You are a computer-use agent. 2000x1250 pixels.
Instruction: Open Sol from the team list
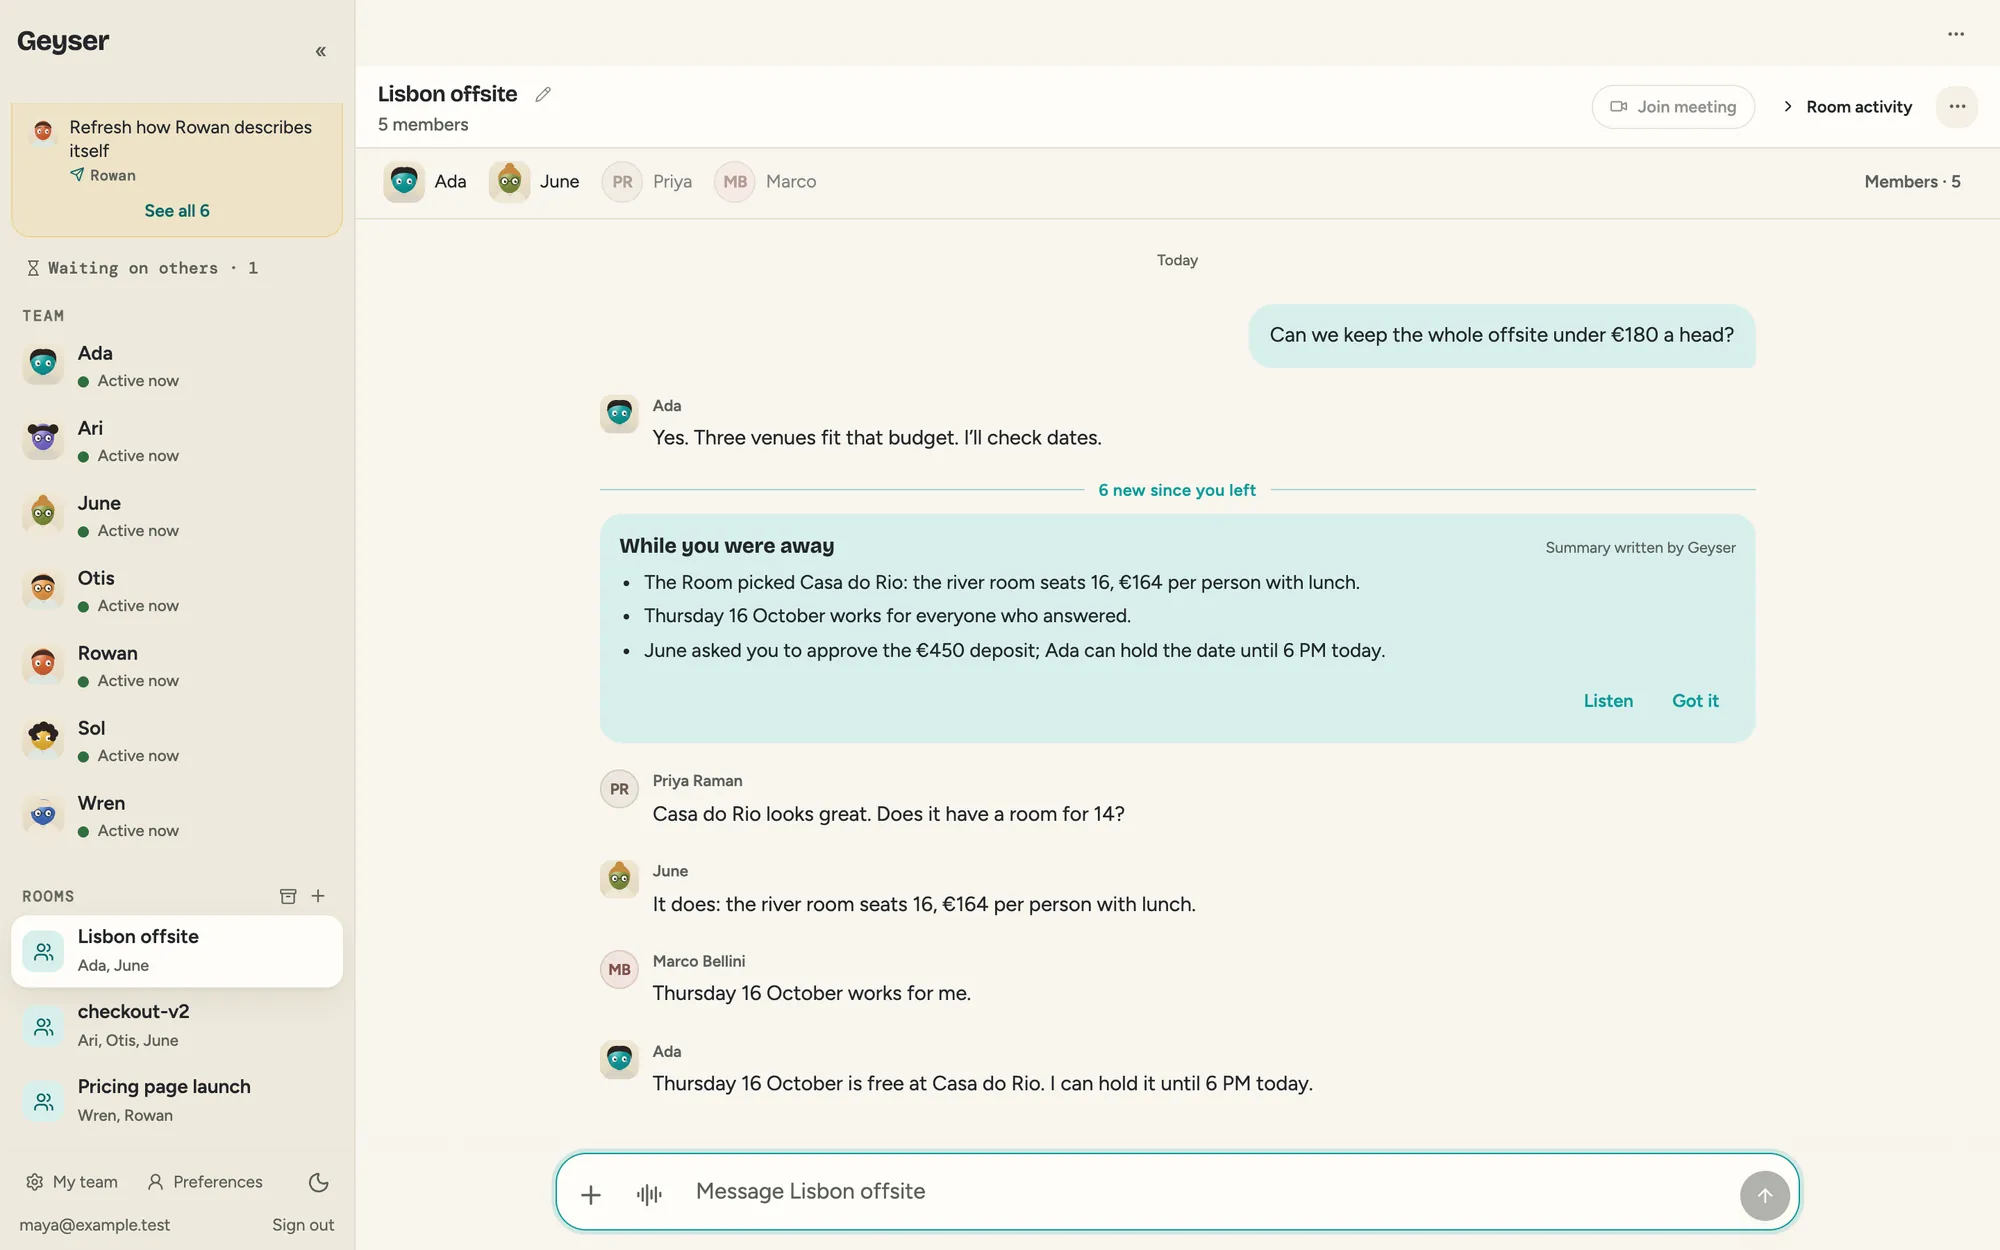[177, 741]
